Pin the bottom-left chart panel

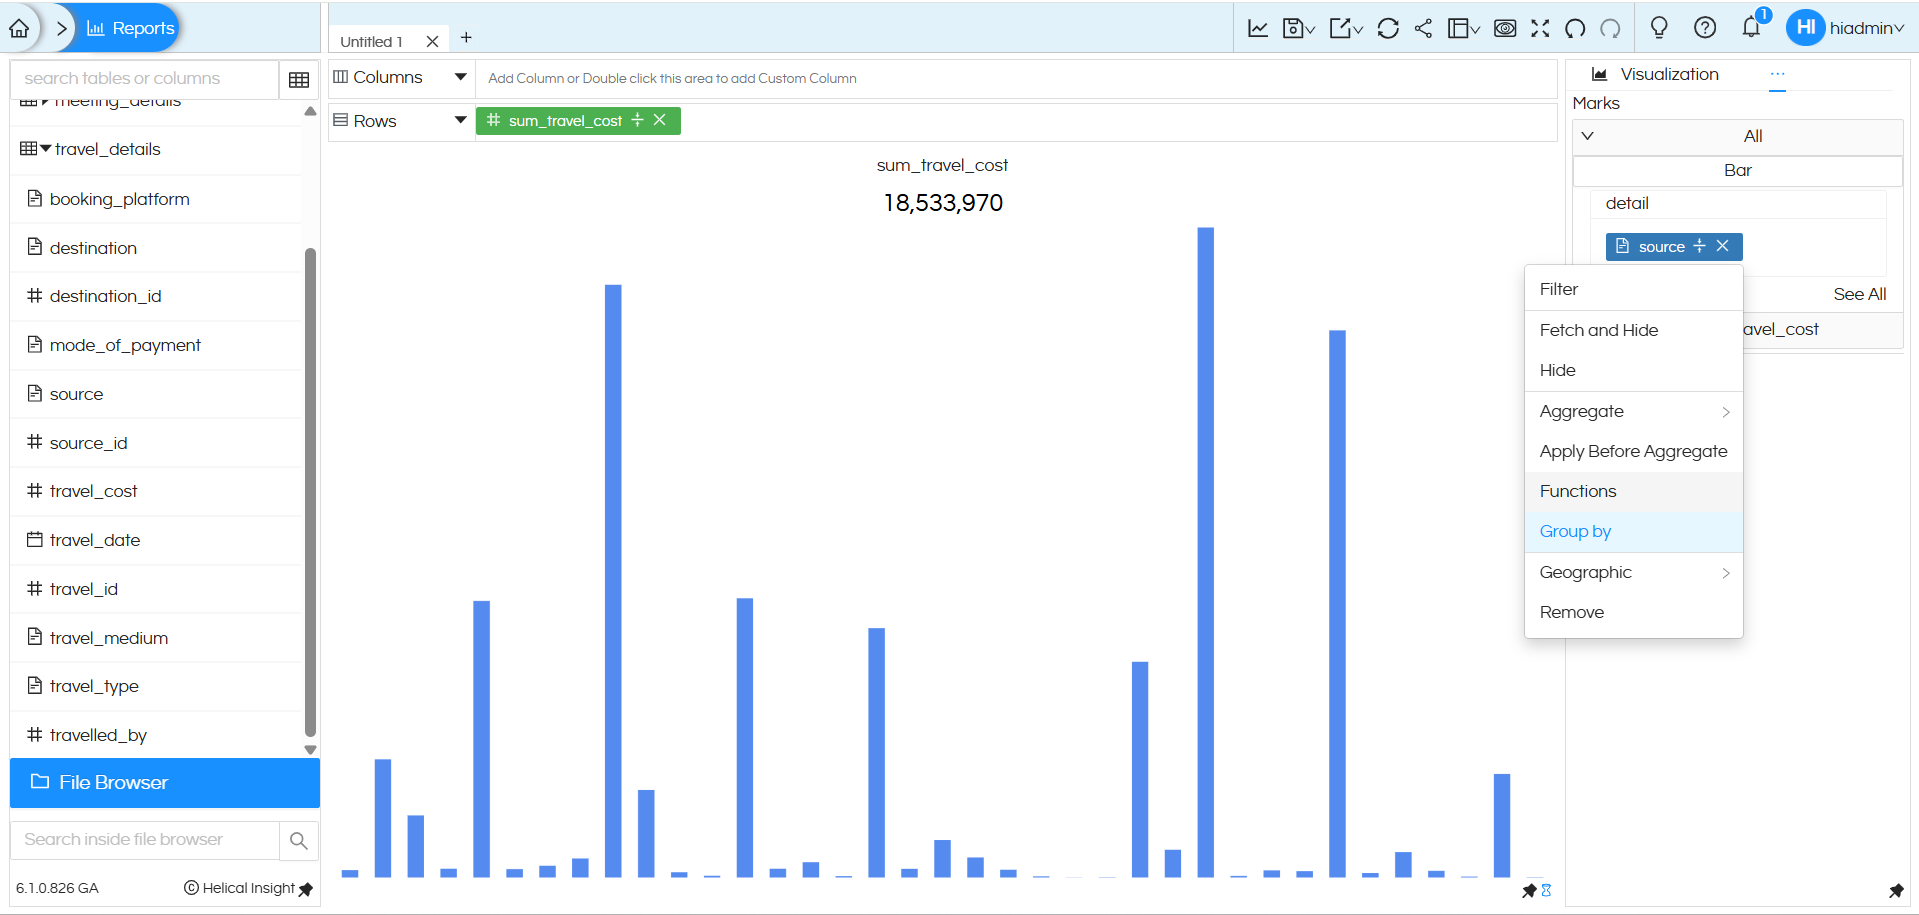[1530, 890]
